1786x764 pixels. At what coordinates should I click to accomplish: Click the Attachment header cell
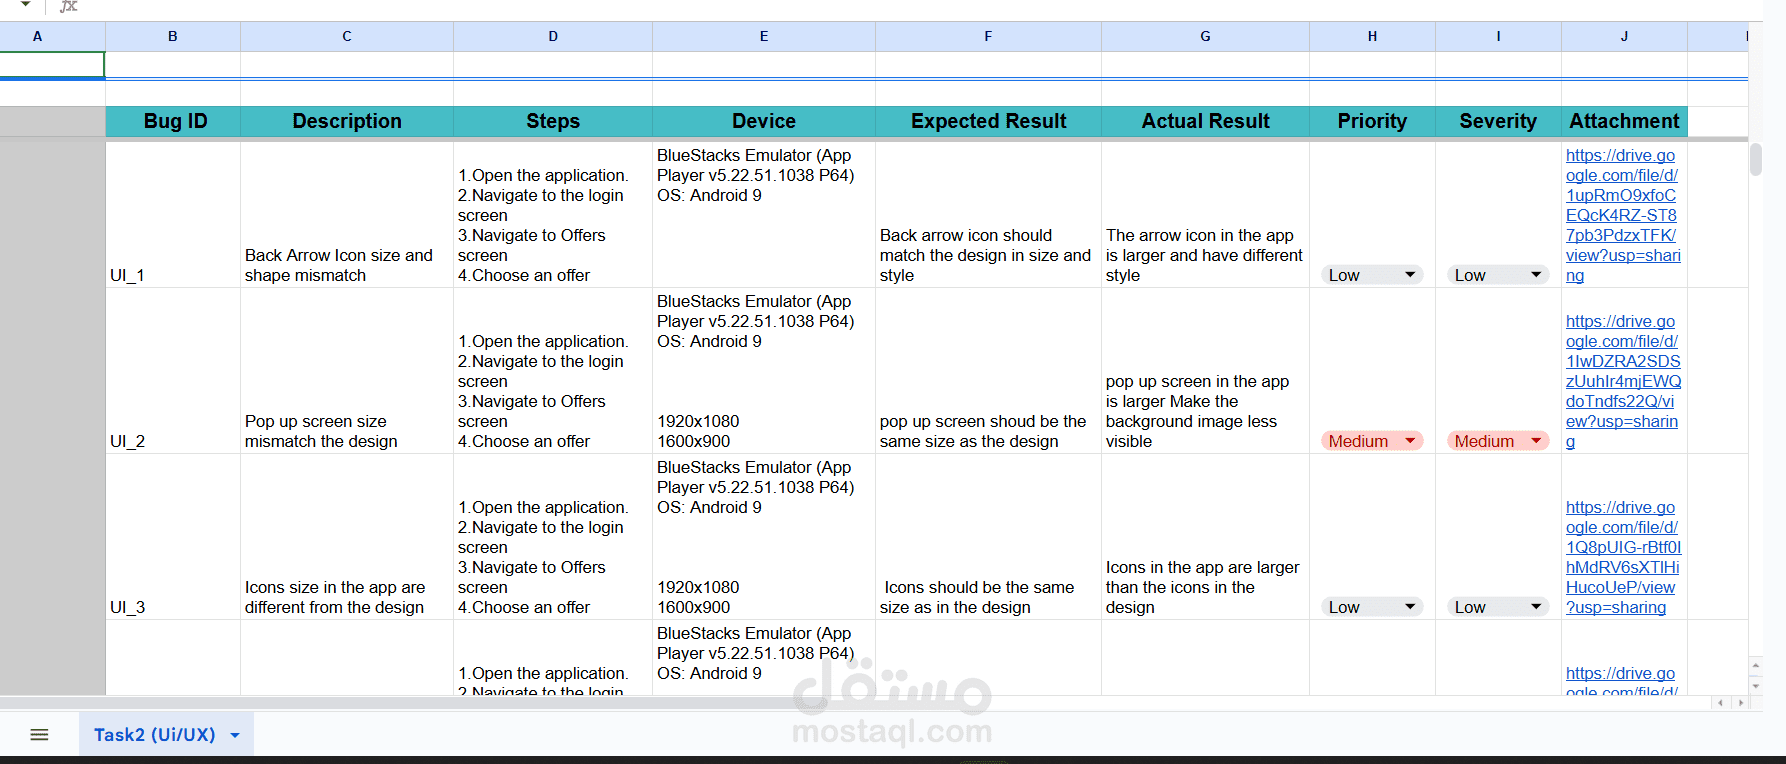click(x=1624, y=121)
